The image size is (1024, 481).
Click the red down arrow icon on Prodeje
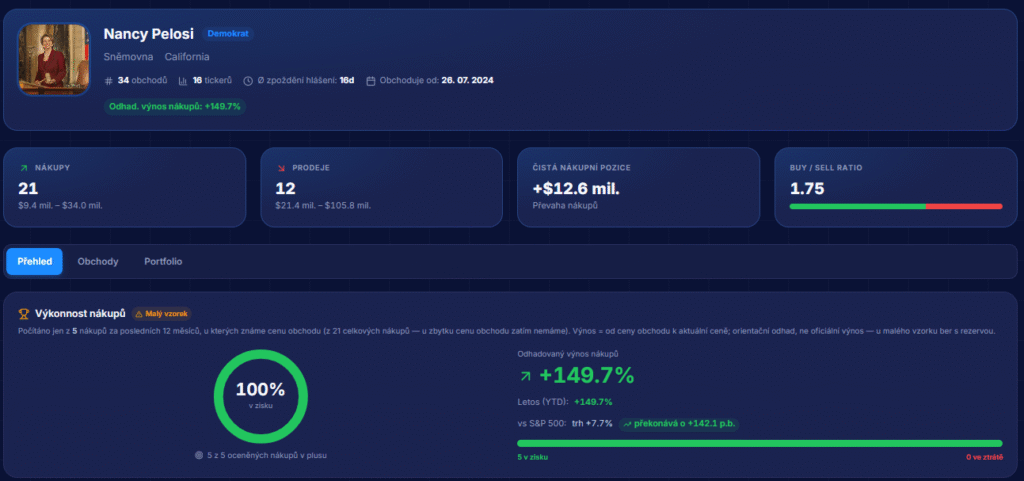[281, 168]
